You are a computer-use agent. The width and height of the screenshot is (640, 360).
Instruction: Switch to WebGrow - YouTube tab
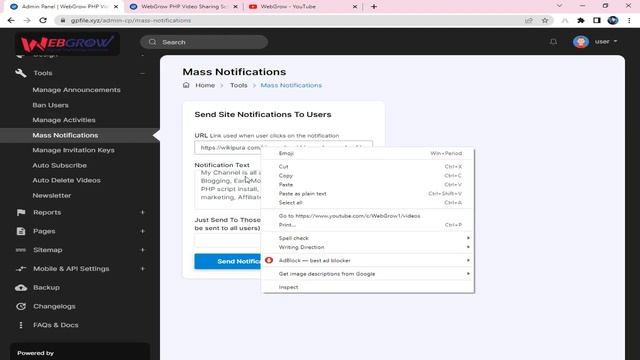(302, 7)
